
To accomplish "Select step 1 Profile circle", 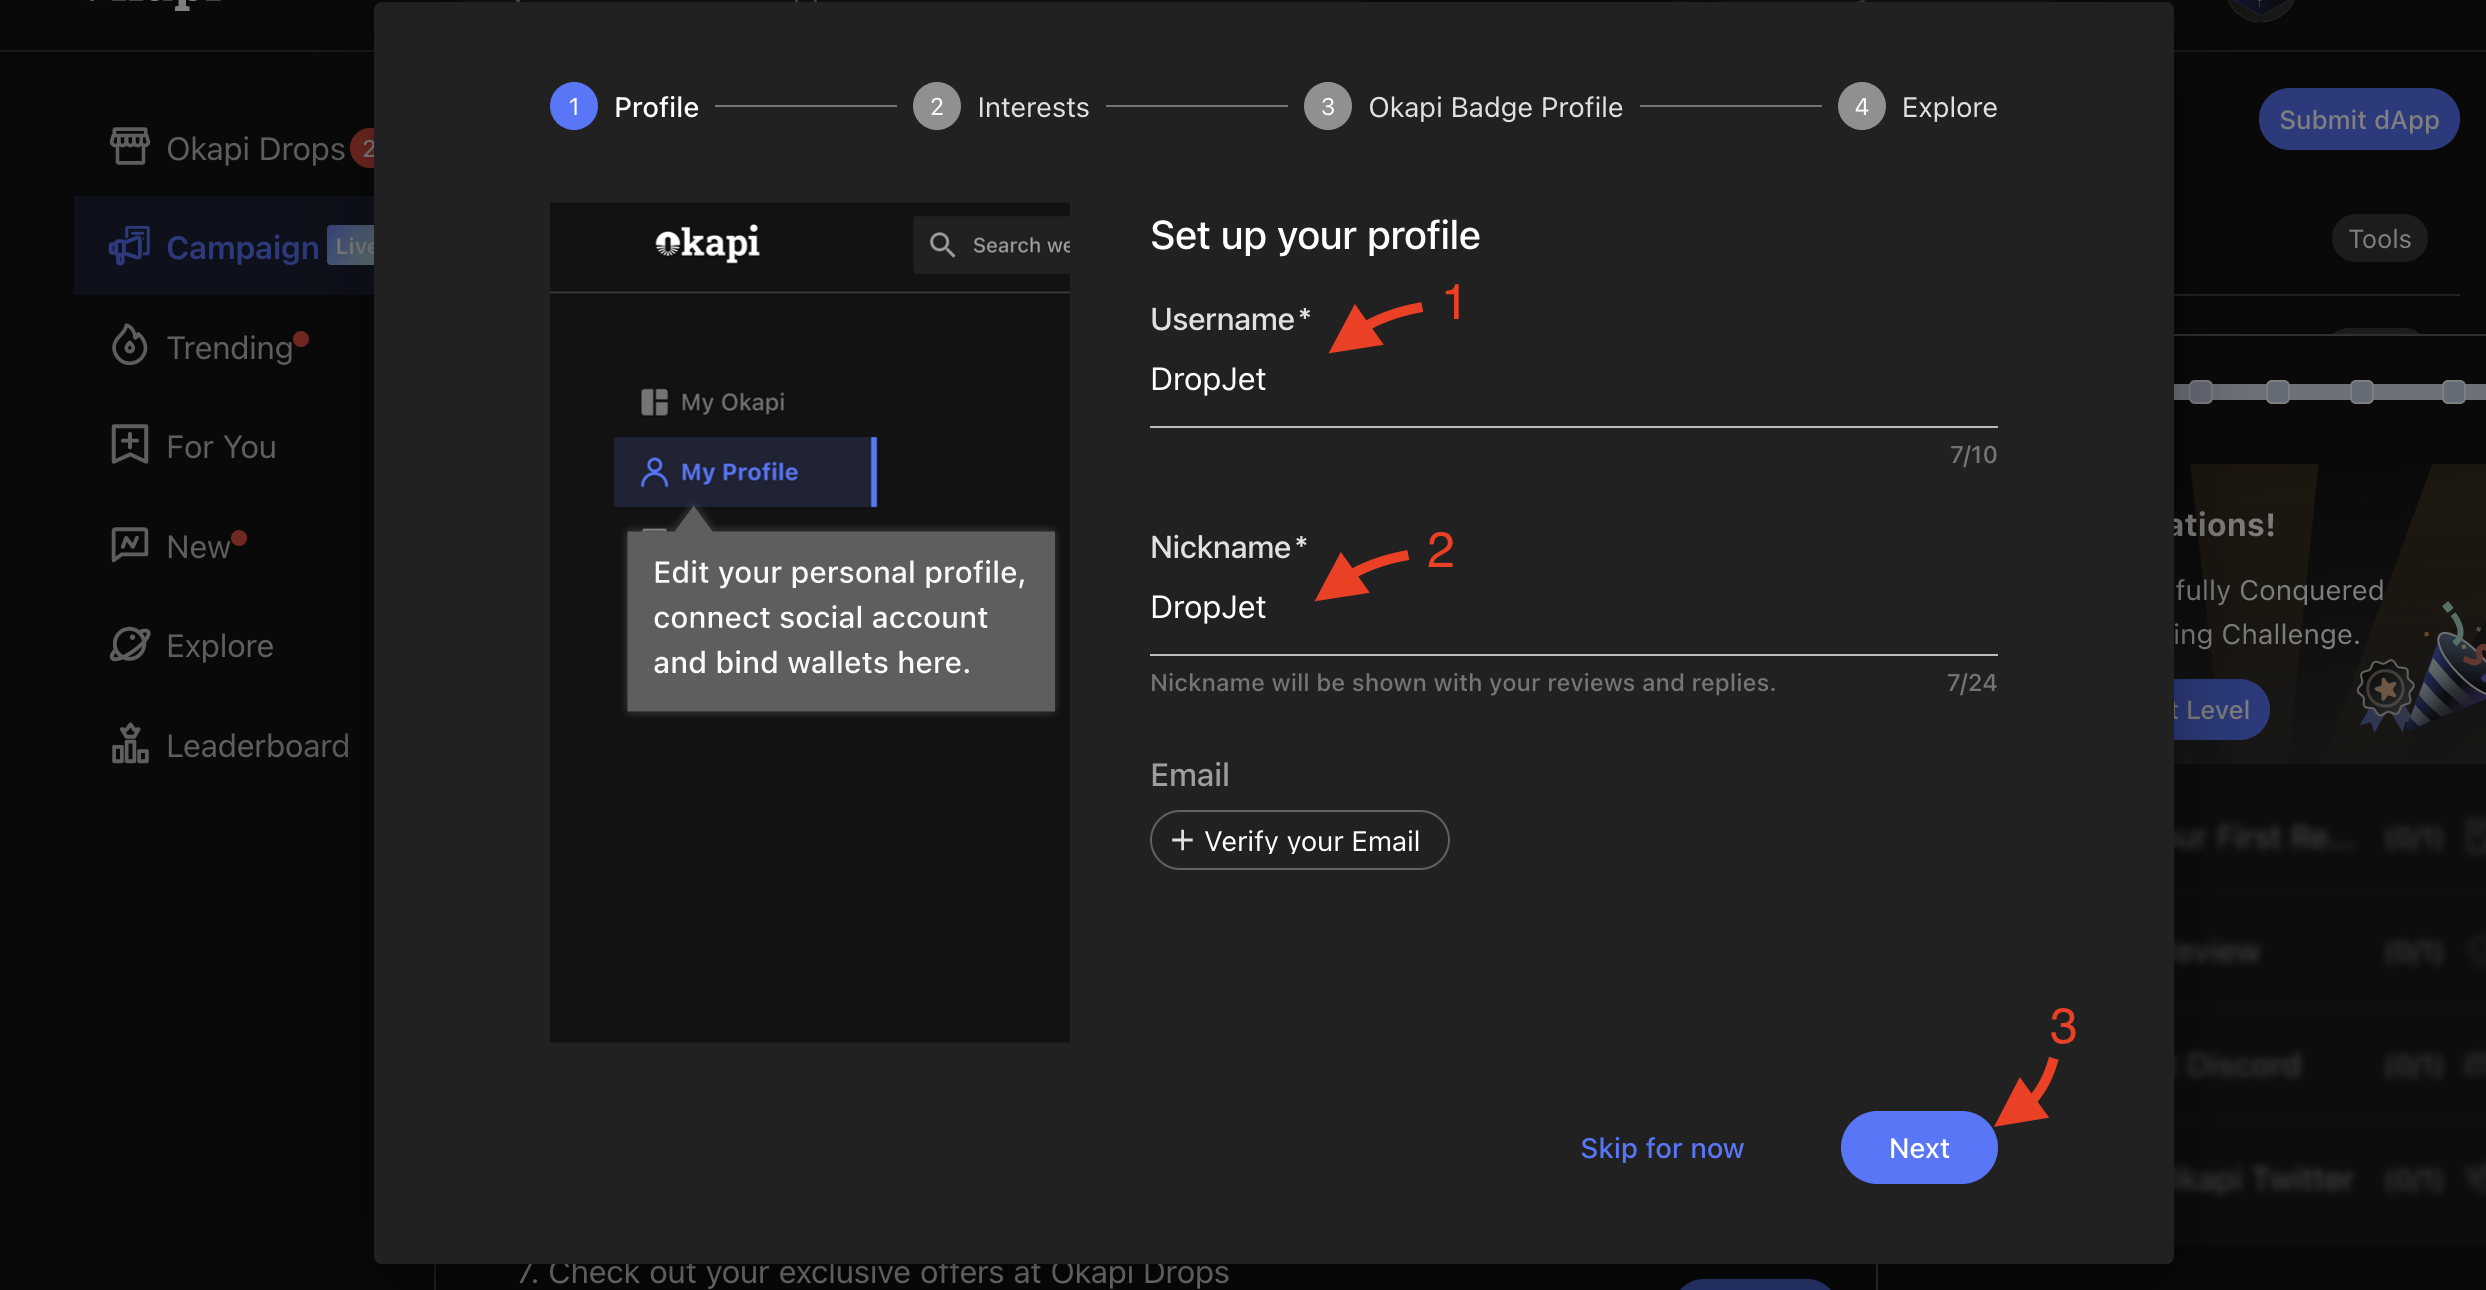I will (574, 106).
